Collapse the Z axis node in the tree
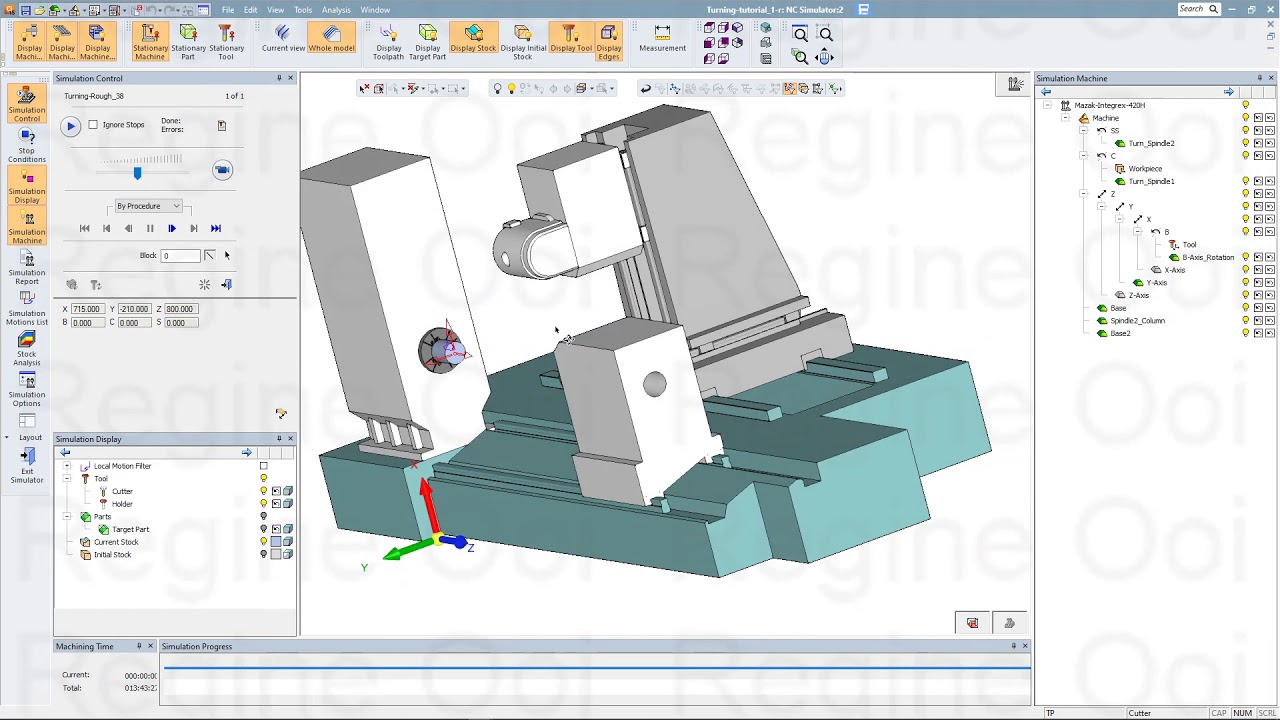The image size is (1280, 720). [1083, 194]
